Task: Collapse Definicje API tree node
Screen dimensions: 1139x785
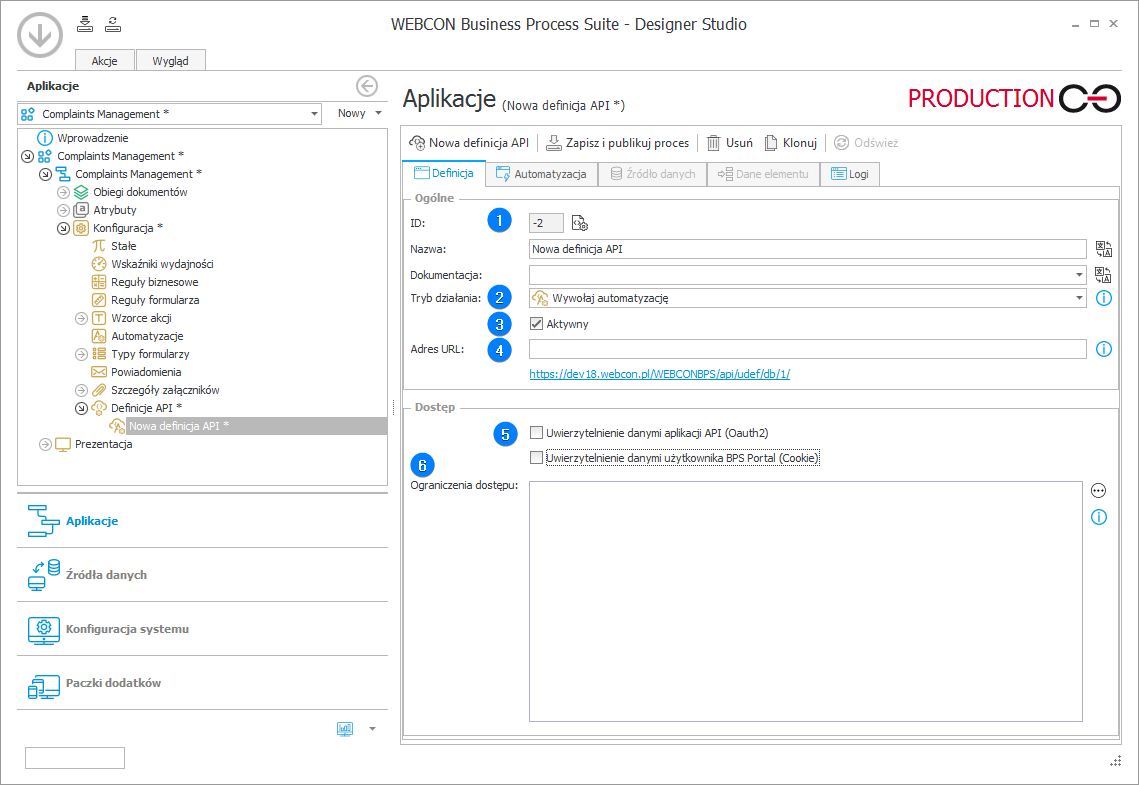Action: [81, 408]
